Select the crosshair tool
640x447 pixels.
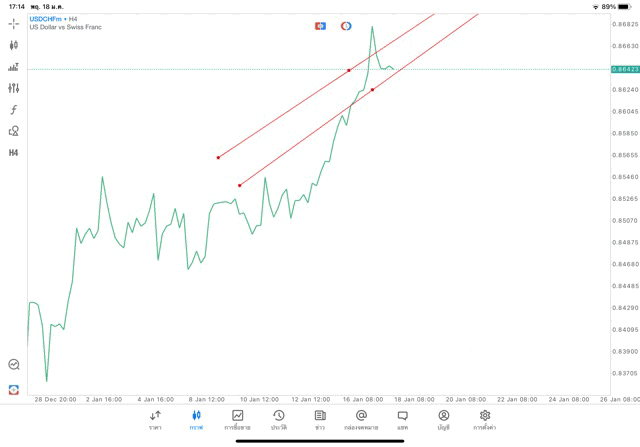(x=13, y=23)
